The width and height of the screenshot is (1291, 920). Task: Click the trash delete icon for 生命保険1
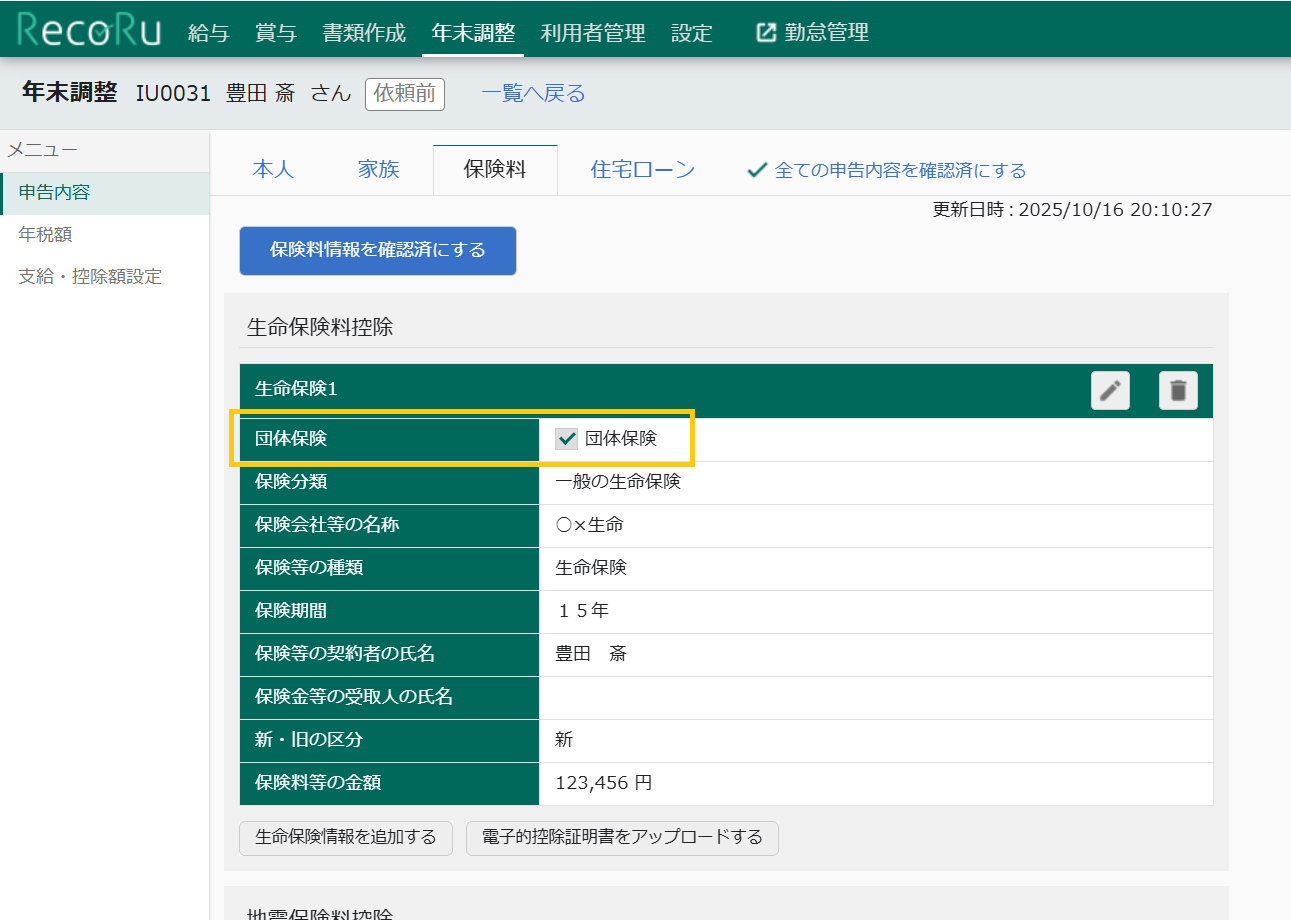click(1178, 390)
